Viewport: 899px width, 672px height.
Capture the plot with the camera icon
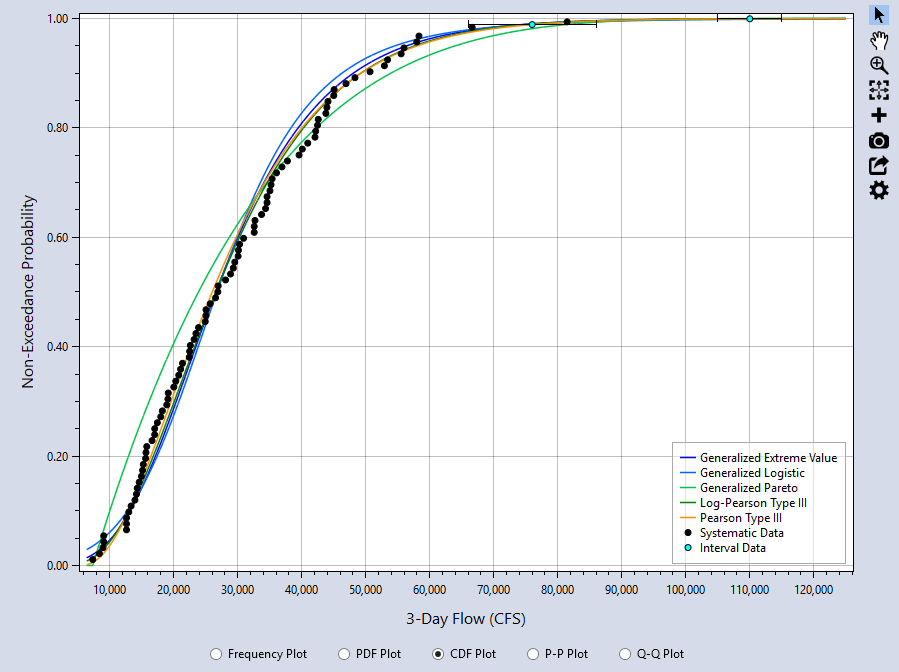click(x=877, y=140)
